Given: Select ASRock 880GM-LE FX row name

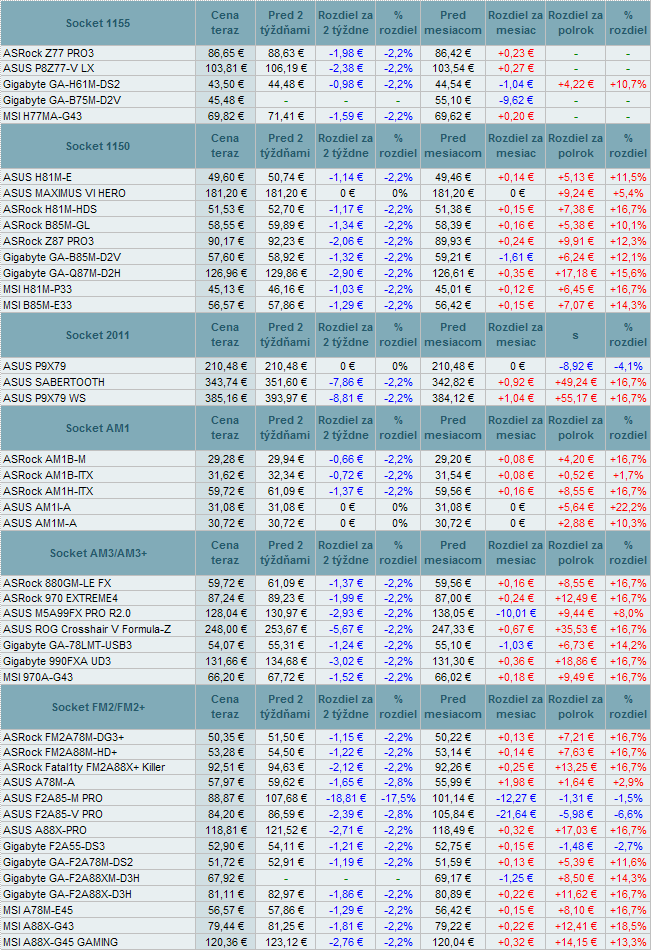Looking at the screenshot, I should click(57, 583).
